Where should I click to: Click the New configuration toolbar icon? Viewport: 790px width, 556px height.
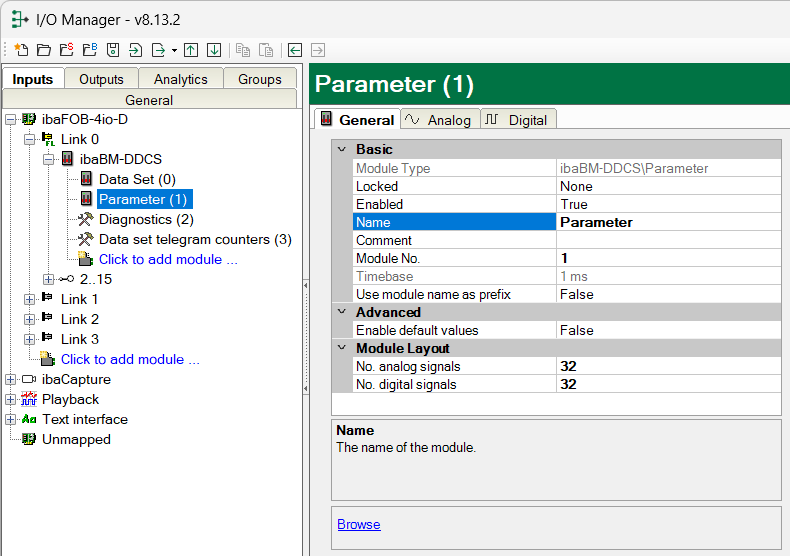[x=21, y=49]
